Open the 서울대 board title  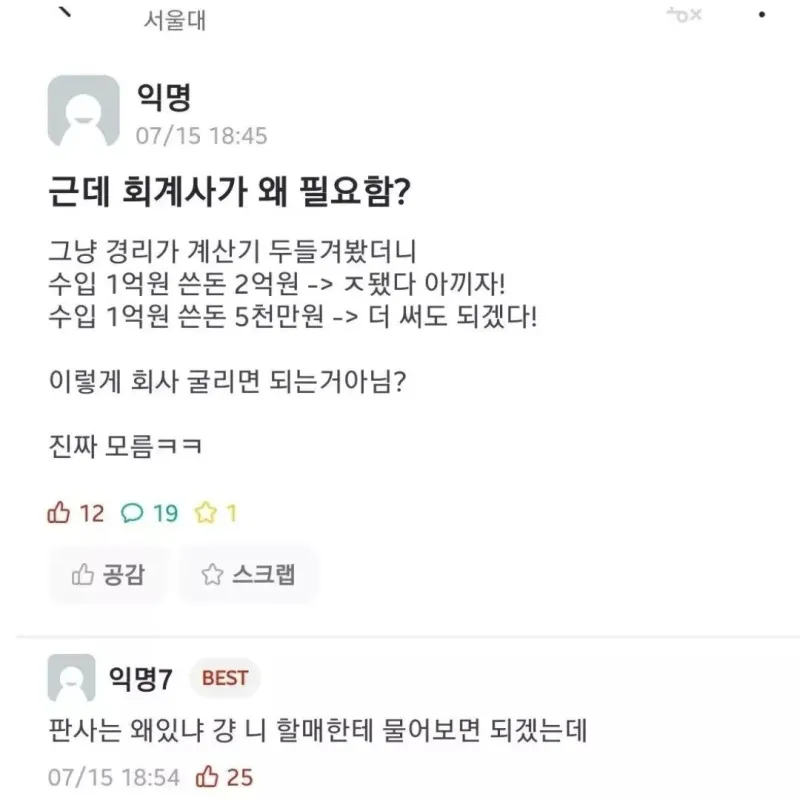tap(175, 20)
